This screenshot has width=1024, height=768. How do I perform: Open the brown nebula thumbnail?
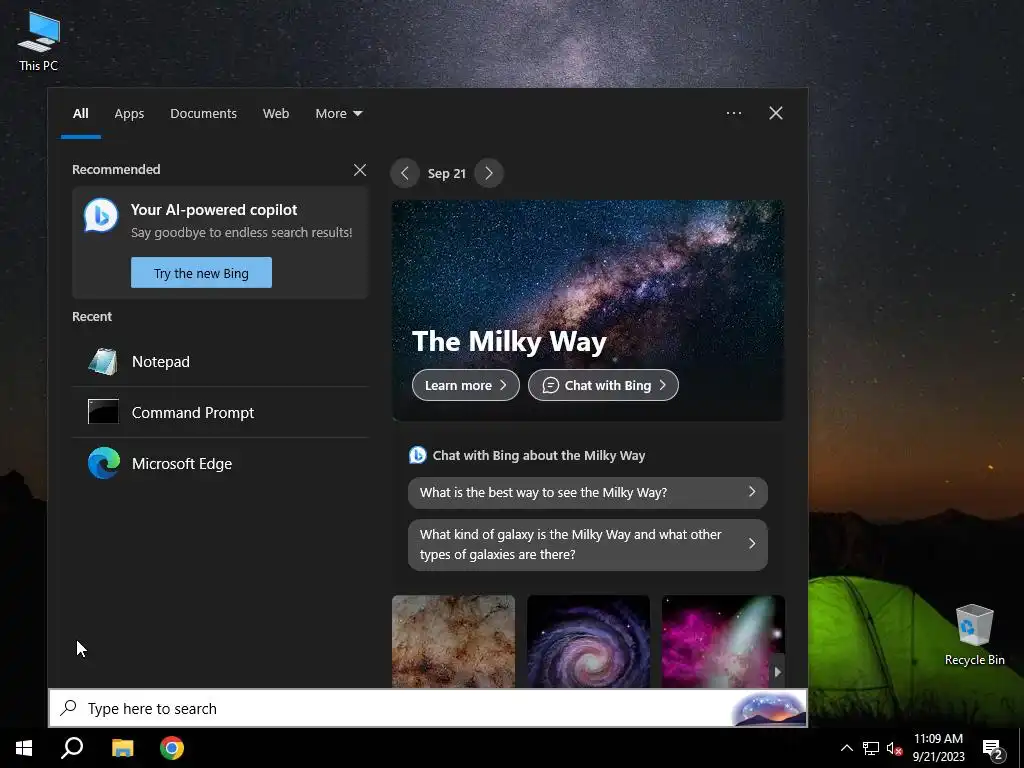click(453, 641)
